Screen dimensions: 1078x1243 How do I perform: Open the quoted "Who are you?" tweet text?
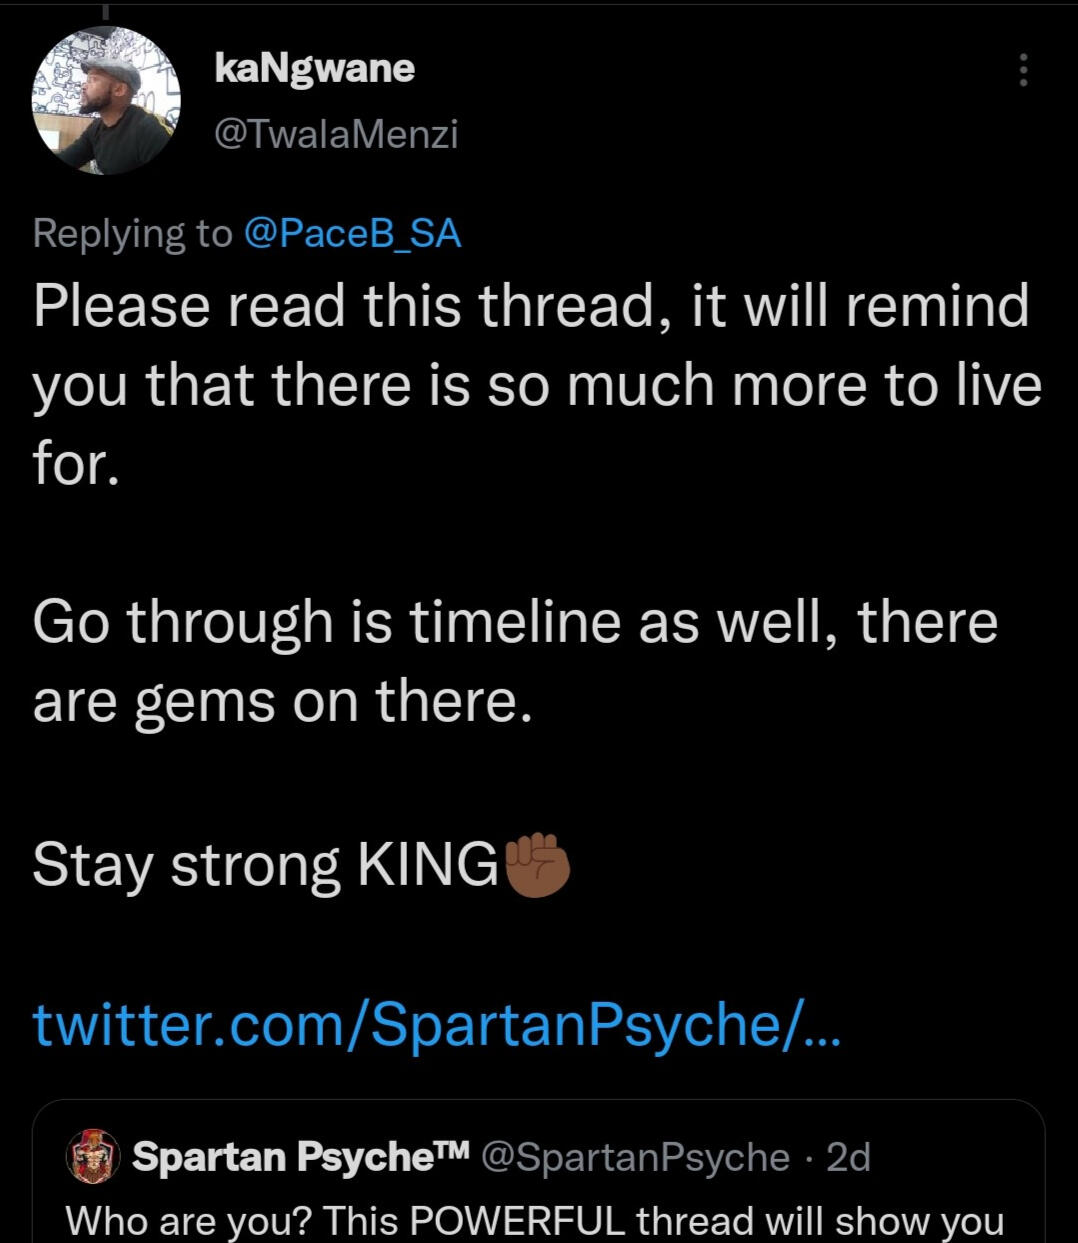tap(534, 1221)
